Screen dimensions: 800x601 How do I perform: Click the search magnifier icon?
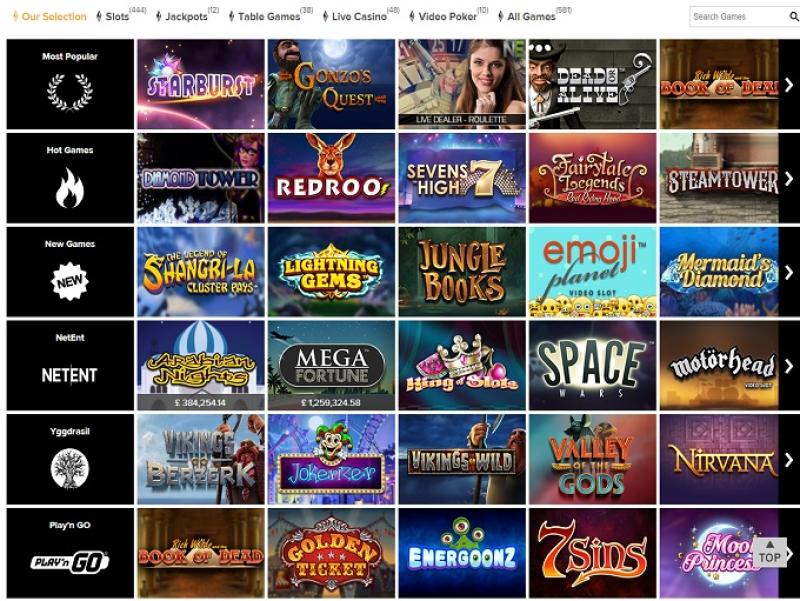pos(794,16)
